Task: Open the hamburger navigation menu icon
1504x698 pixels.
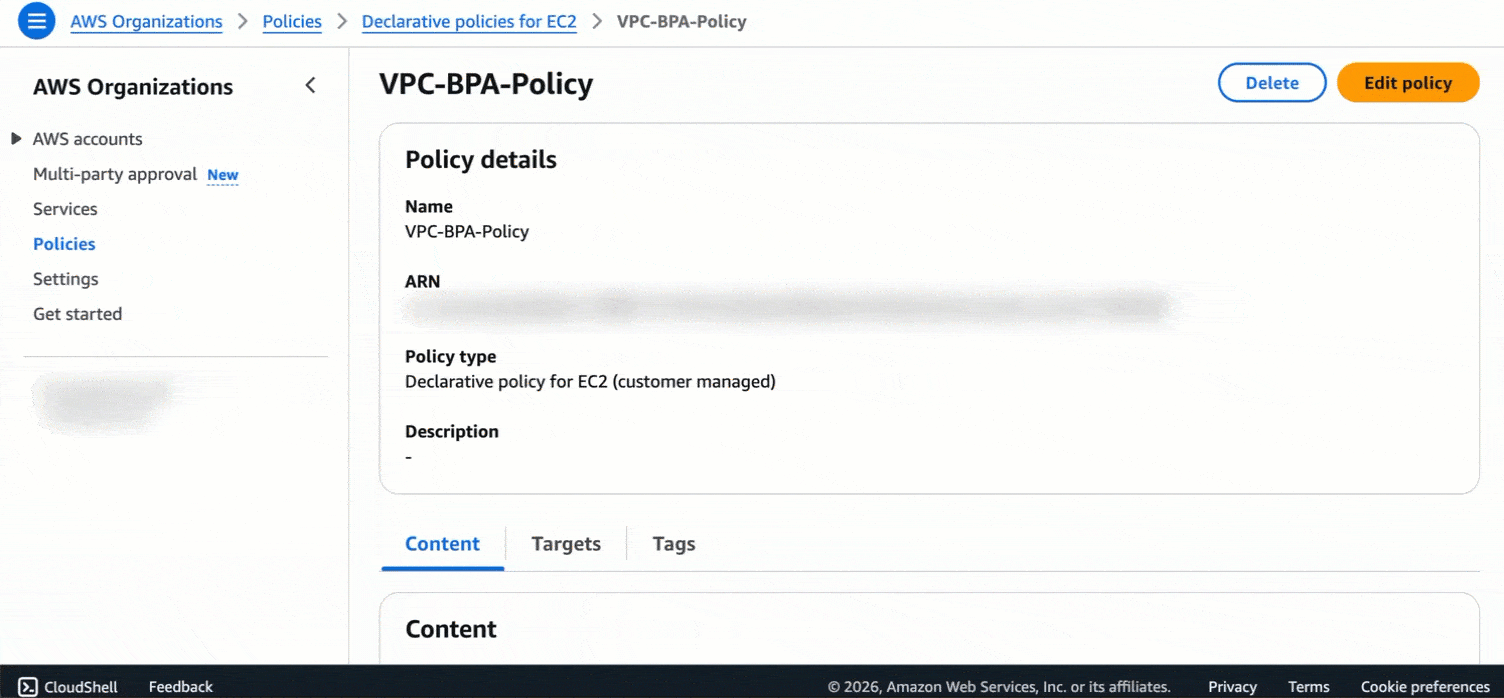Action: (x=36, y=21)
